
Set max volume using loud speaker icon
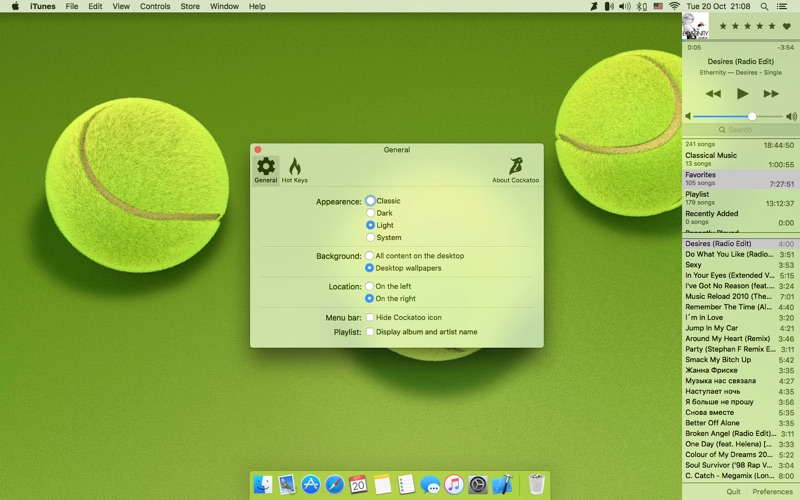pos(791,116)
